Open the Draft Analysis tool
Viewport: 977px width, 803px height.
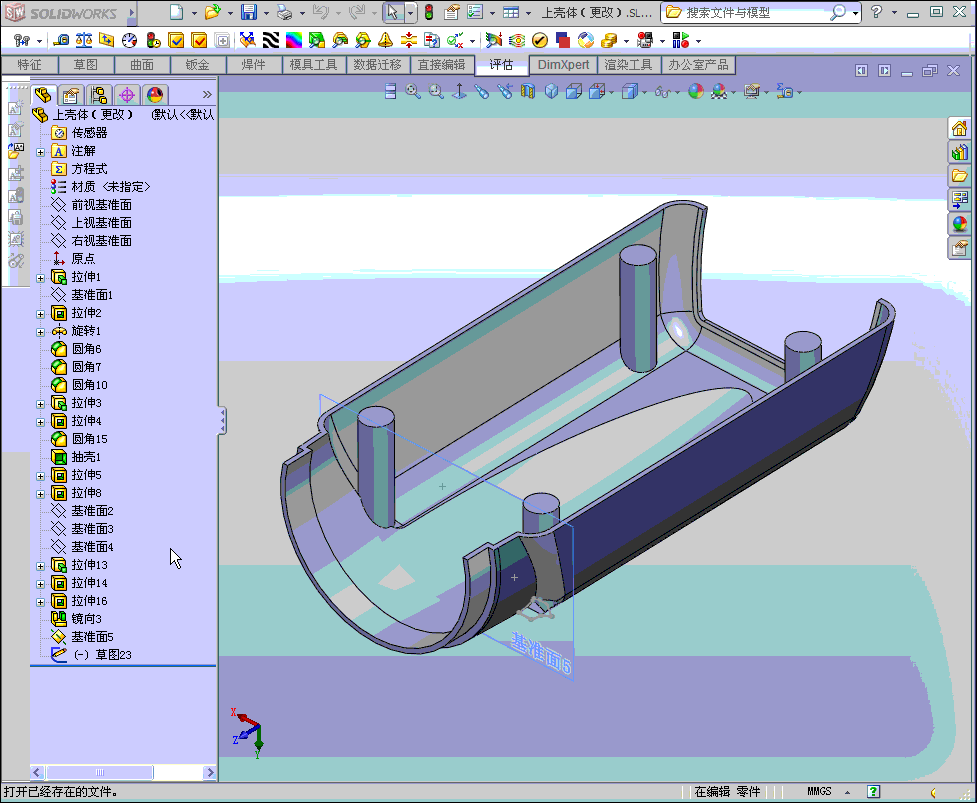click(317, 40)
